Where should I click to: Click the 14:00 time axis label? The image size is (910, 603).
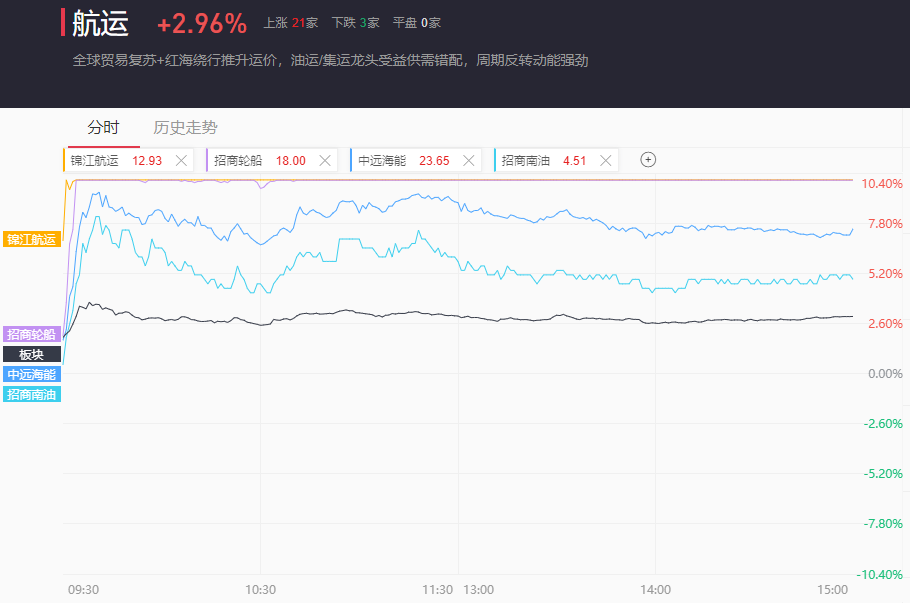[655, 589]
